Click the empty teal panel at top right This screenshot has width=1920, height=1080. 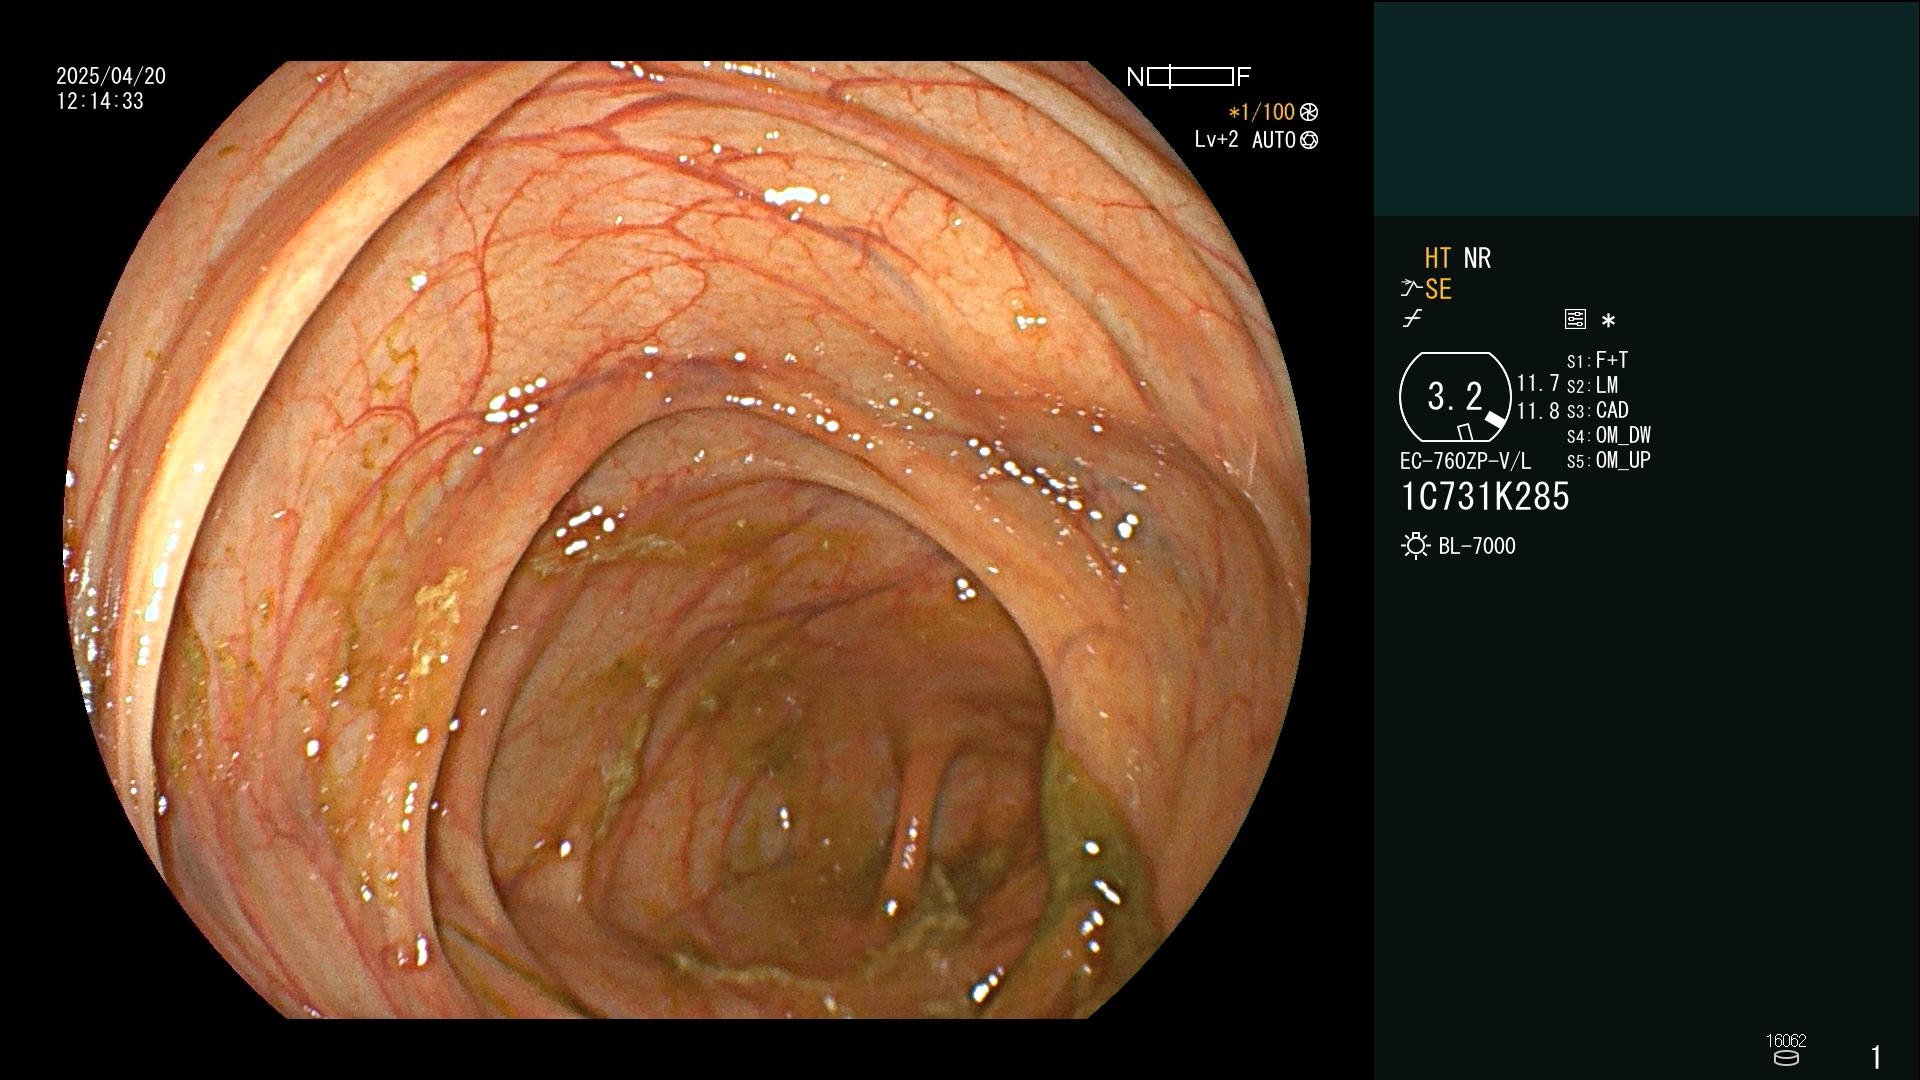click(x=1646, y=108)
